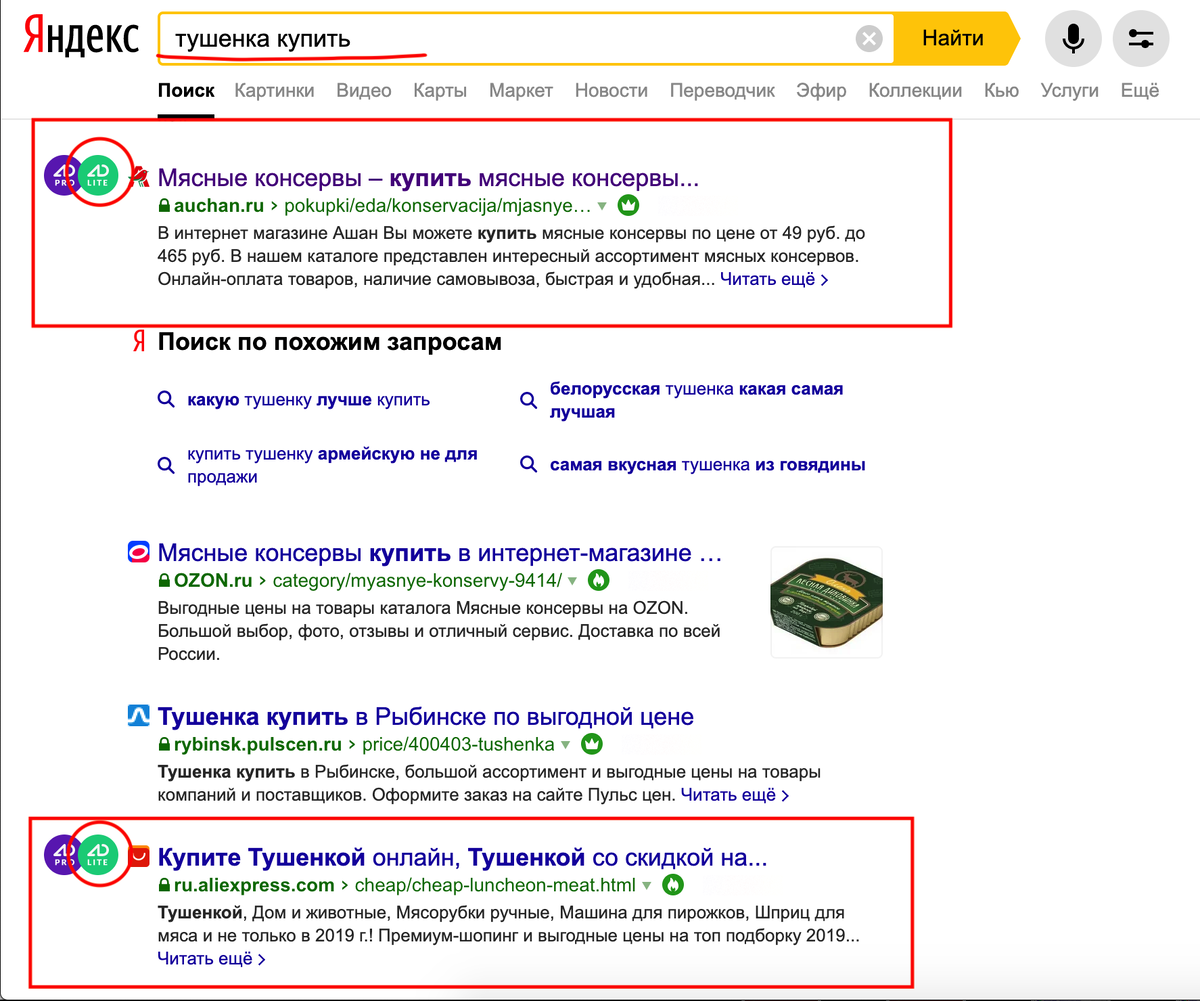Screen dimensions: 1200x1001
Task: Switch to the Видео tab
Action: [x=364, y=91]
